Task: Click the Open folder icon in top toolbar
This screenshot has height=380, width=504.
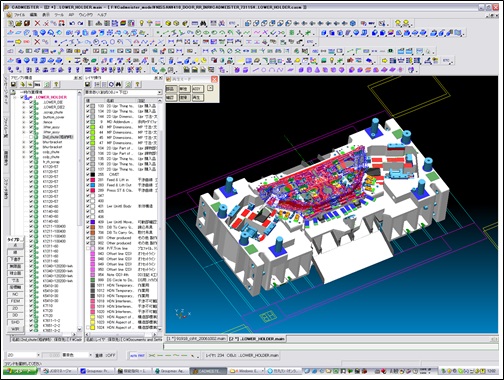Action: click(x=19, y=23)
